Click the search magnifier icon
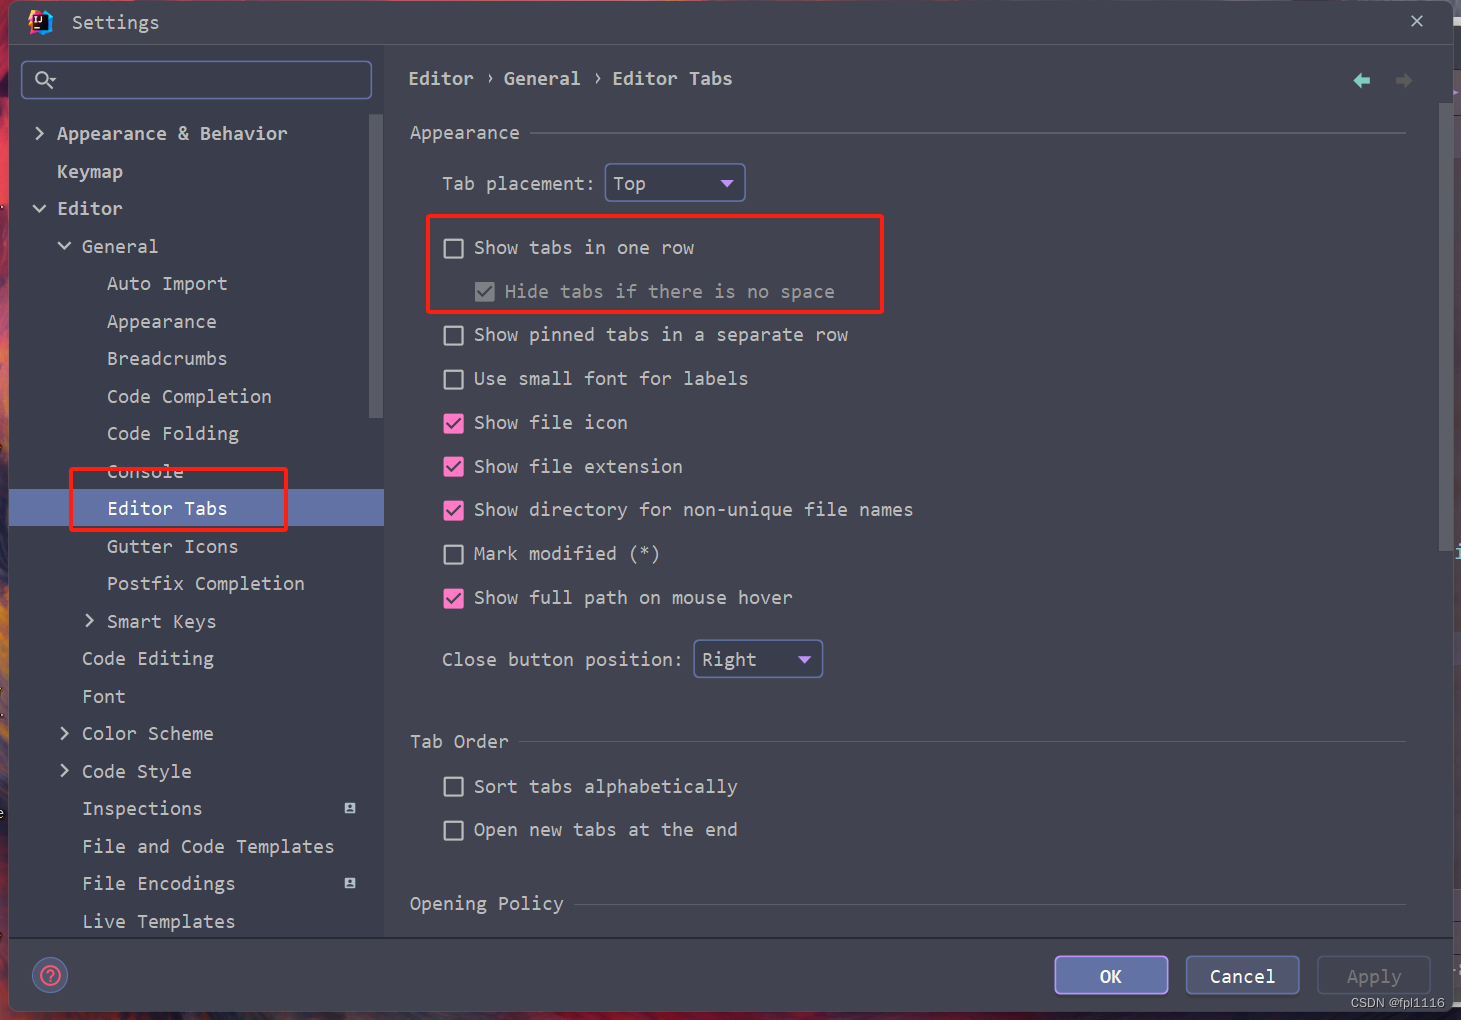The image size is (1461, 1020). [x=44, y=80]
